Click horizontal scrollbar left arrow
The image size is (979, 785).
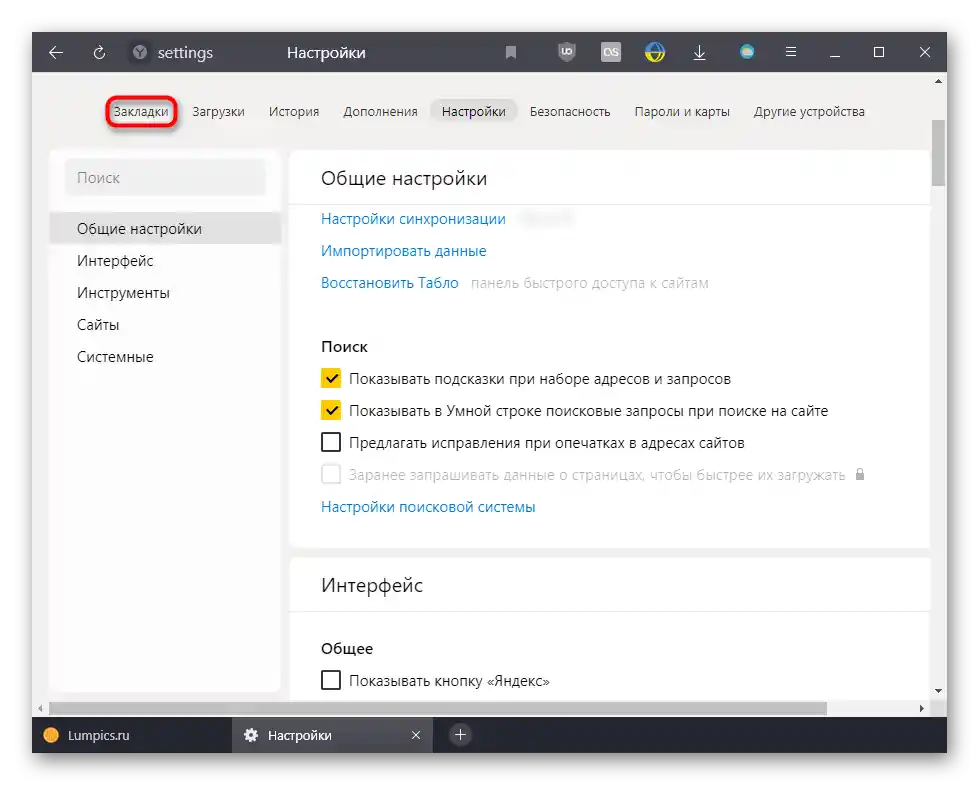click(x=41, y=708)
